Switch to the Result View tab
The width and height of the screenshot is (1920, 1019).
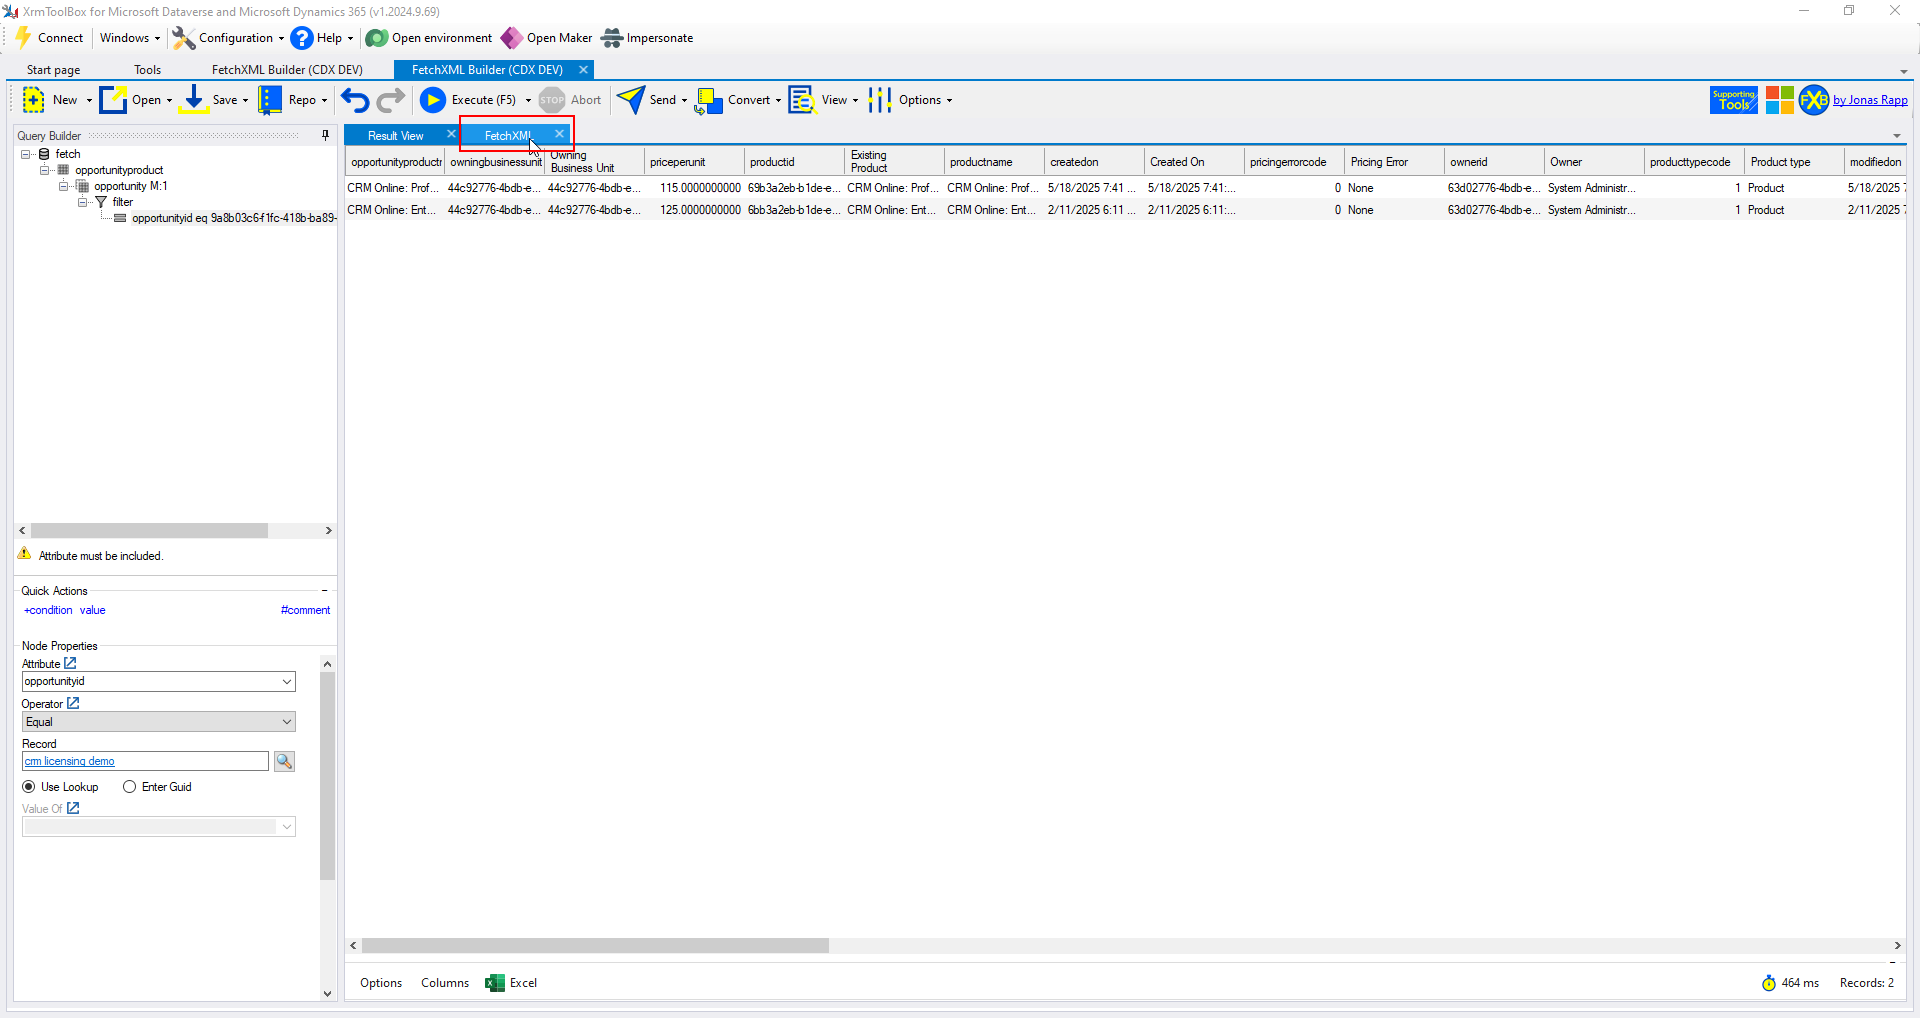[396, 135]
